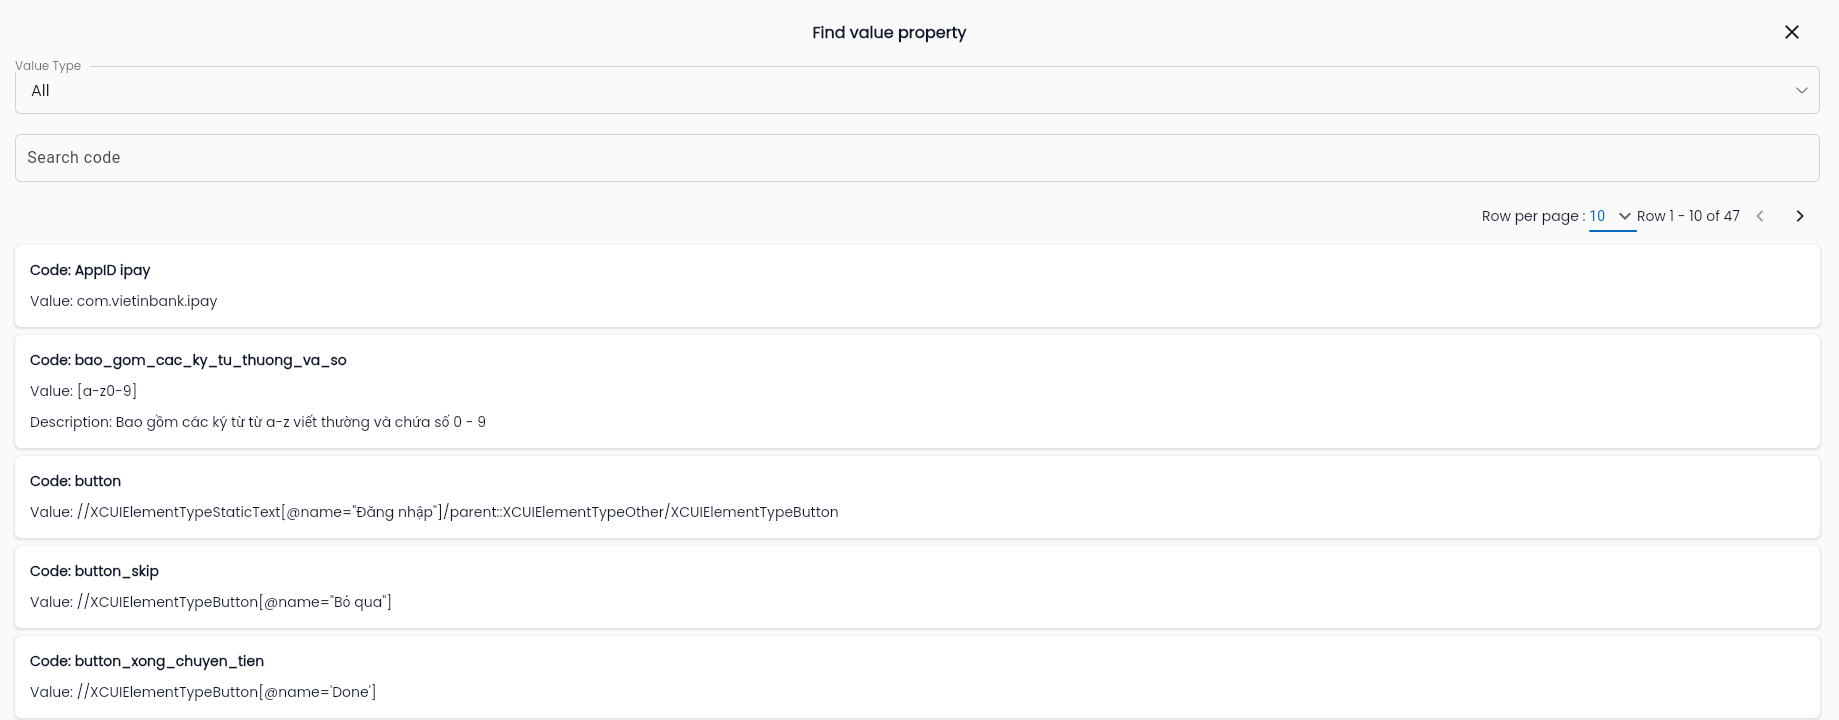The width and height of the screenshot is (1839, 720).
Task: Go to next page of results
Action: [x=1799, y=216]
